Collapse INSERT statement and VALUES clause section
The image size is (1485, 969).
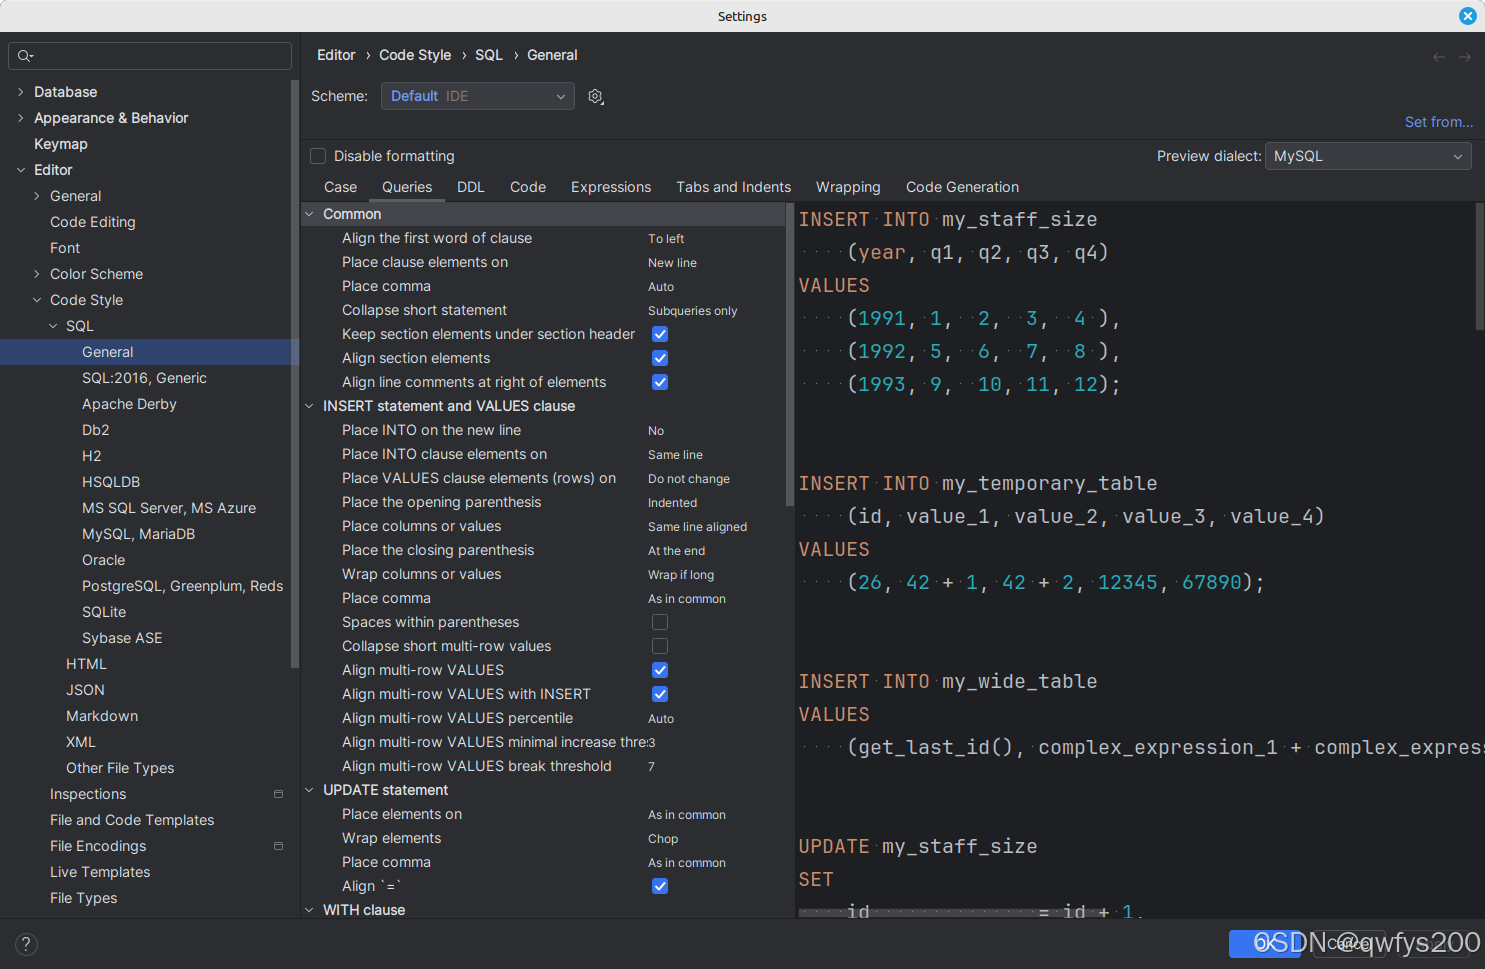[310, 406]
